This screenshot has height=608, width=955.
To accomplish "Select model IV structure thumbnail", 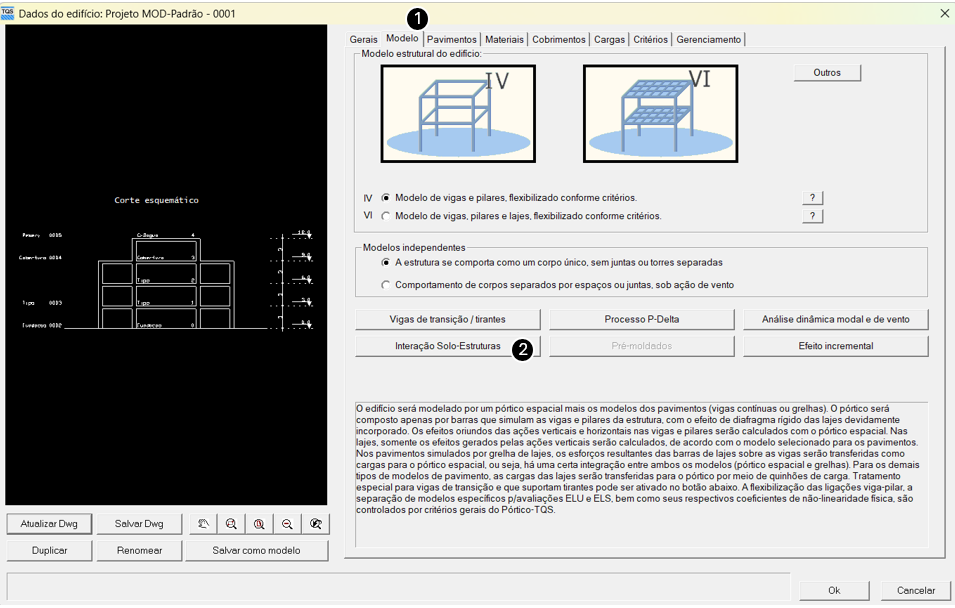I will click(458, 113).
